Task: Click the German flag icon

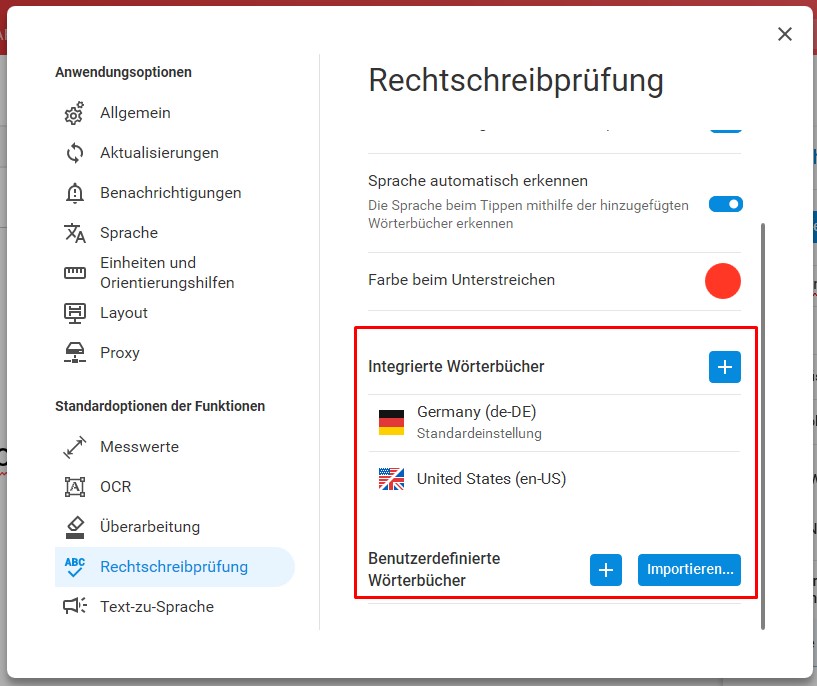Action: [x=391, y=422]
